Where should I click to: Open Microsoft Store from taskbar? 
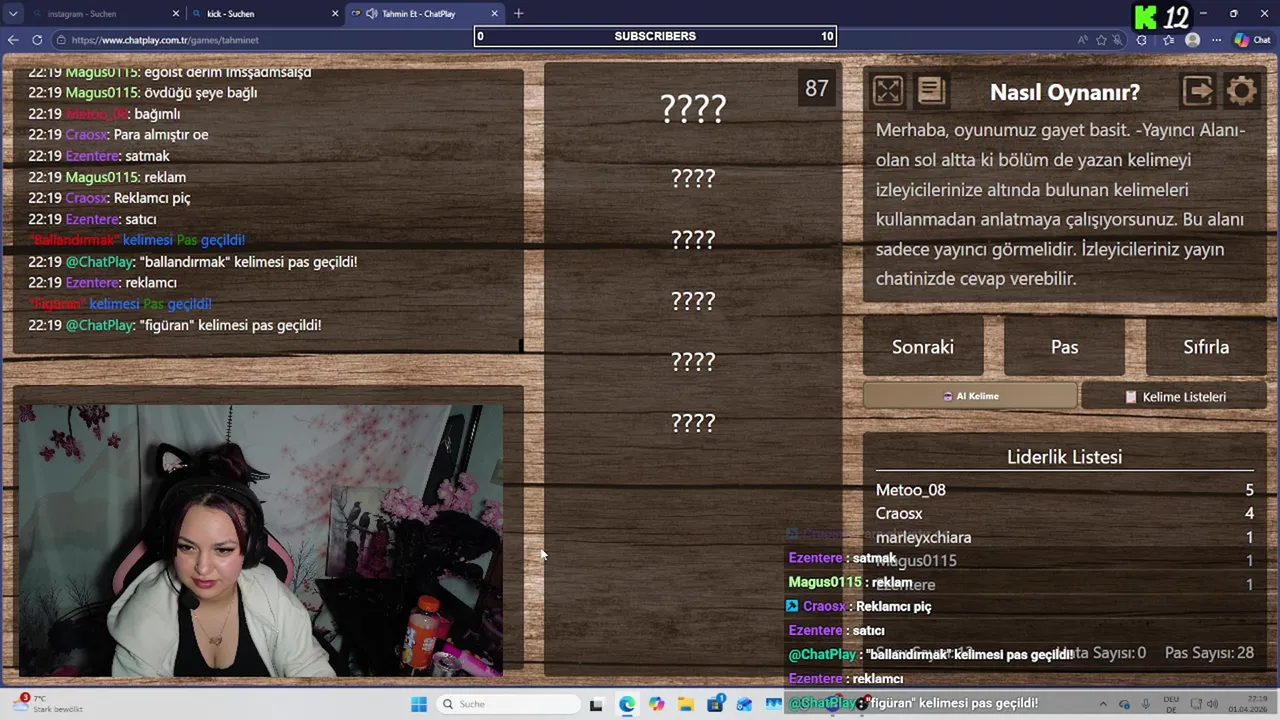click(715, 704)
